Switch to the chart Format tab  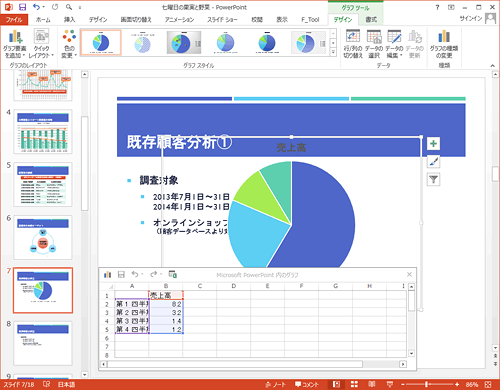371,20
